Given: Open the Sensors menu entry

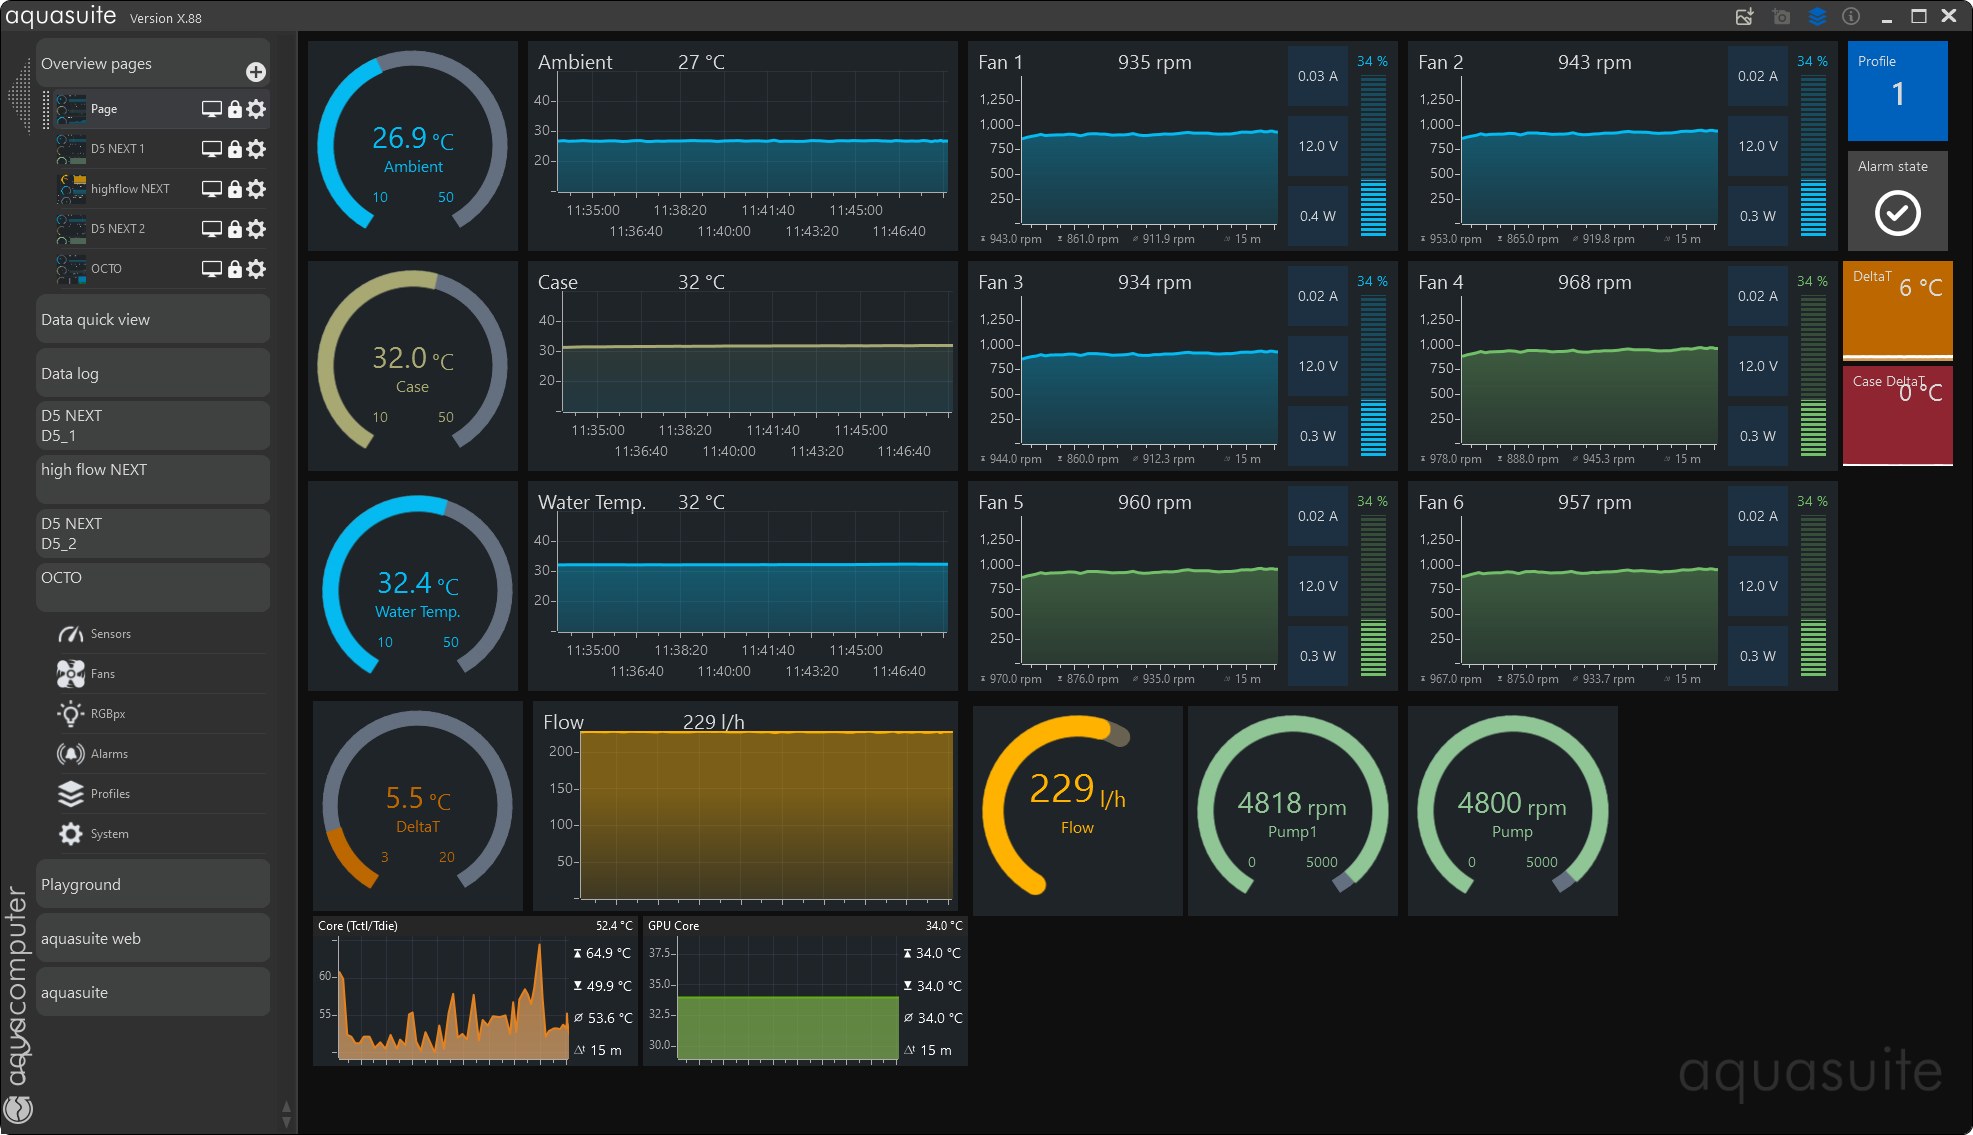Looking at the screenshot, I should [x=163, y=634].
